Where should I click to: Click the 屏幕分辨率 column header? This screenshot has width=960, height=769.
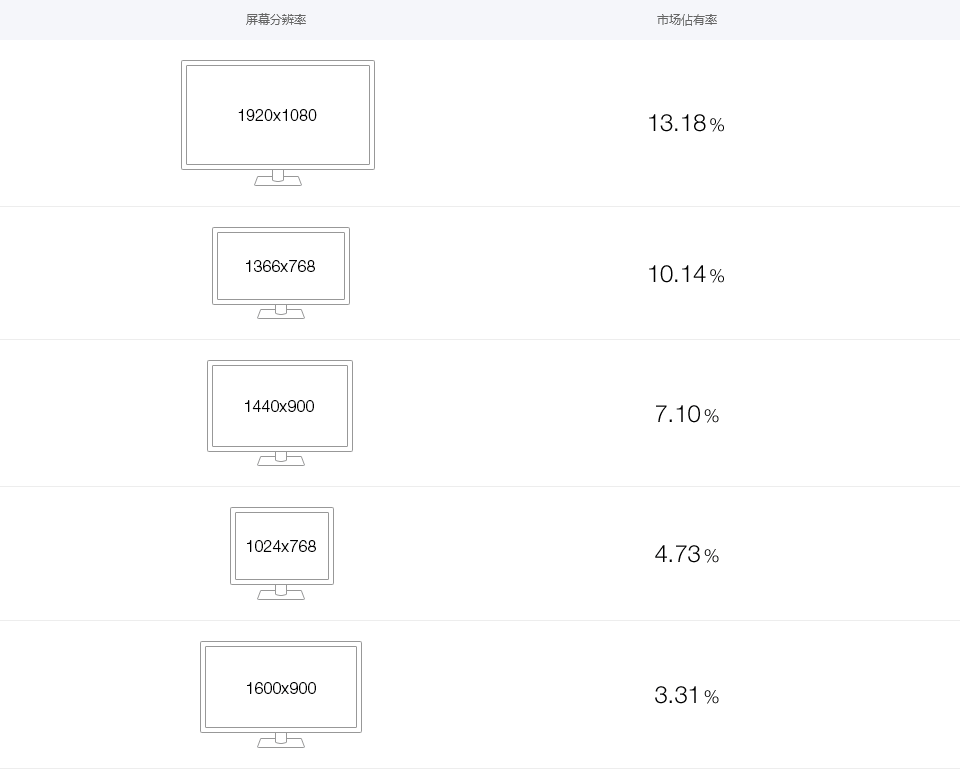276,20
